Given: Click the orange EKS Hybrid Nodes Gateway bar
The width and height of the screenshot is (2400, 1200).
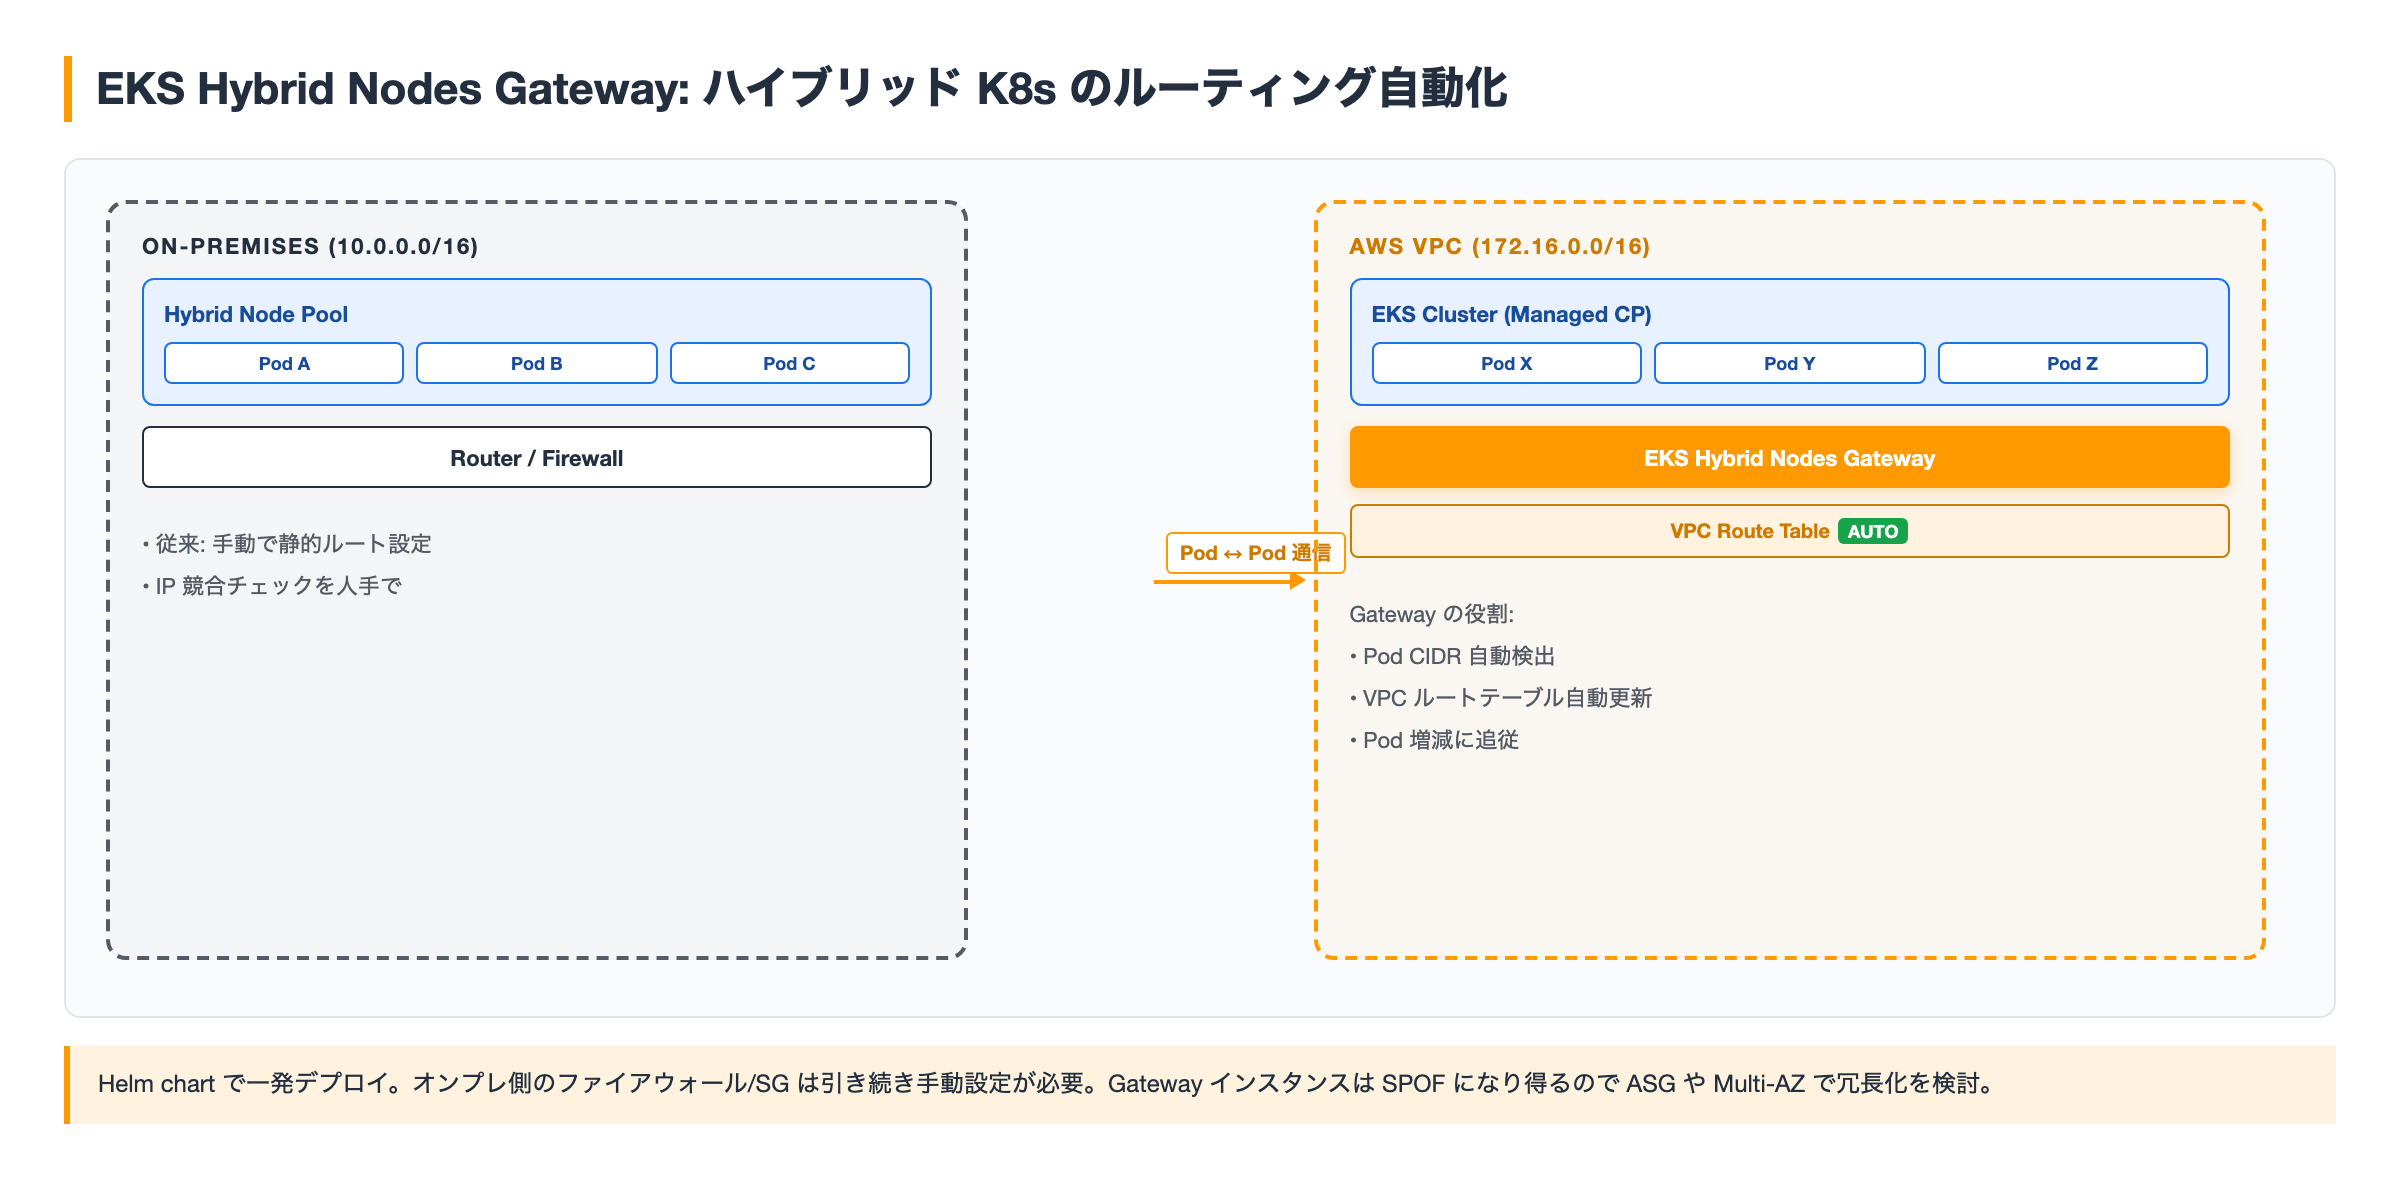Looking at the screenshot, I should point(1790,457).
